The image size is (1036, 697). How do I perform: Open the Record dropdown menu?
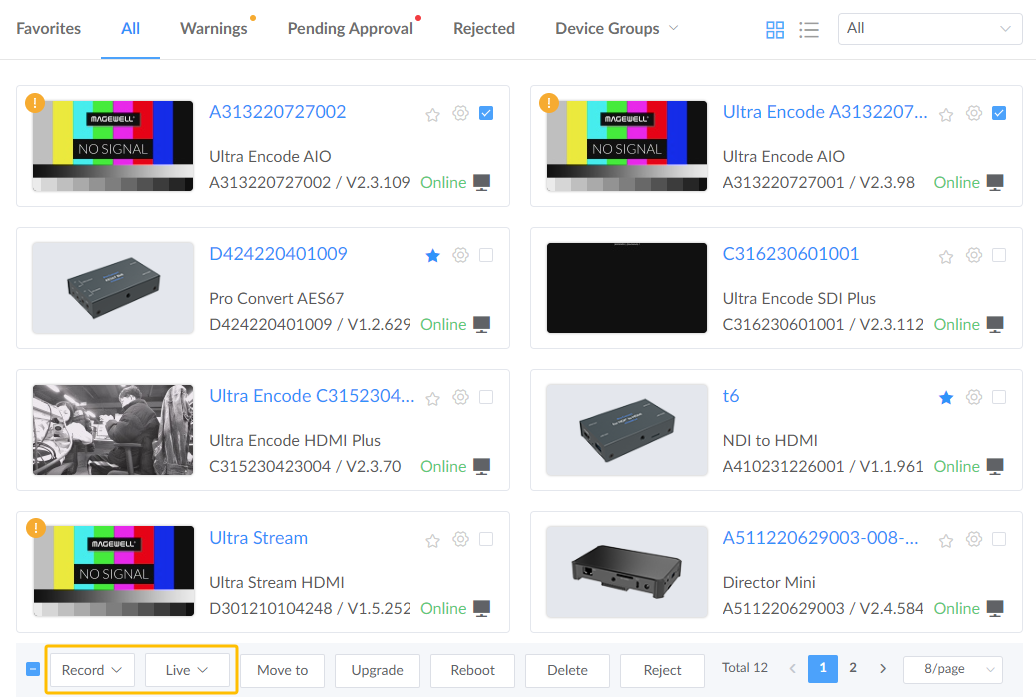click(92, 670)
